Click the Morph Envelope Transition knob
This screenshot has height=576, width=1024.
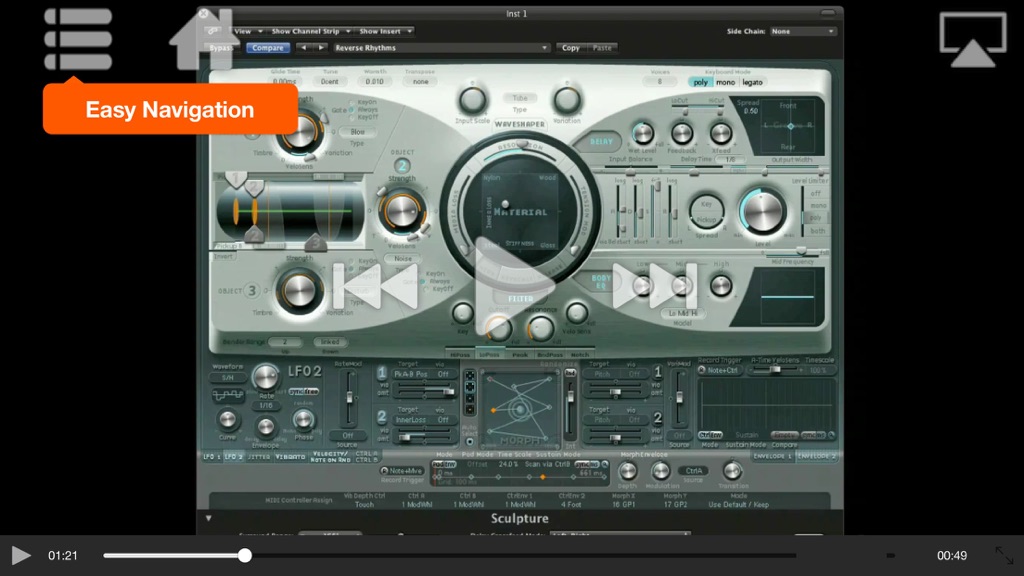point(732,471)
